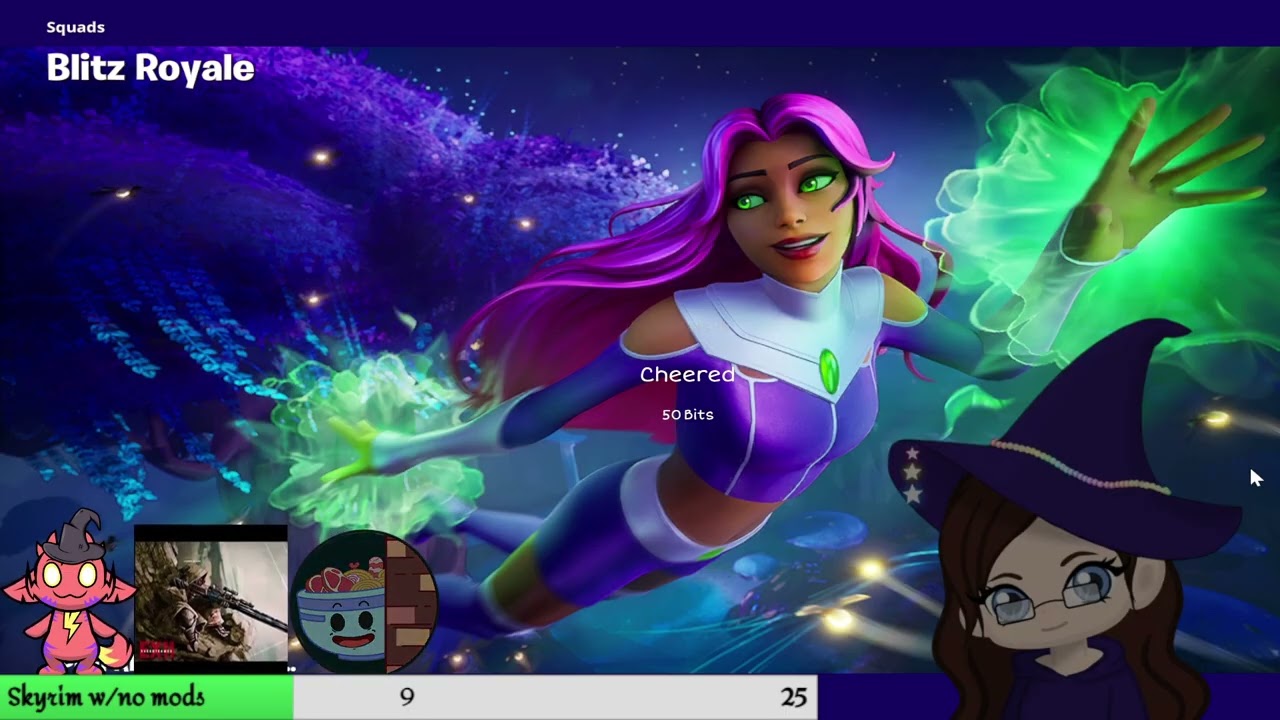The image size is (1280, 720).
Task: Click the progress value 9 on goal bar
Action: coord(406,697)
